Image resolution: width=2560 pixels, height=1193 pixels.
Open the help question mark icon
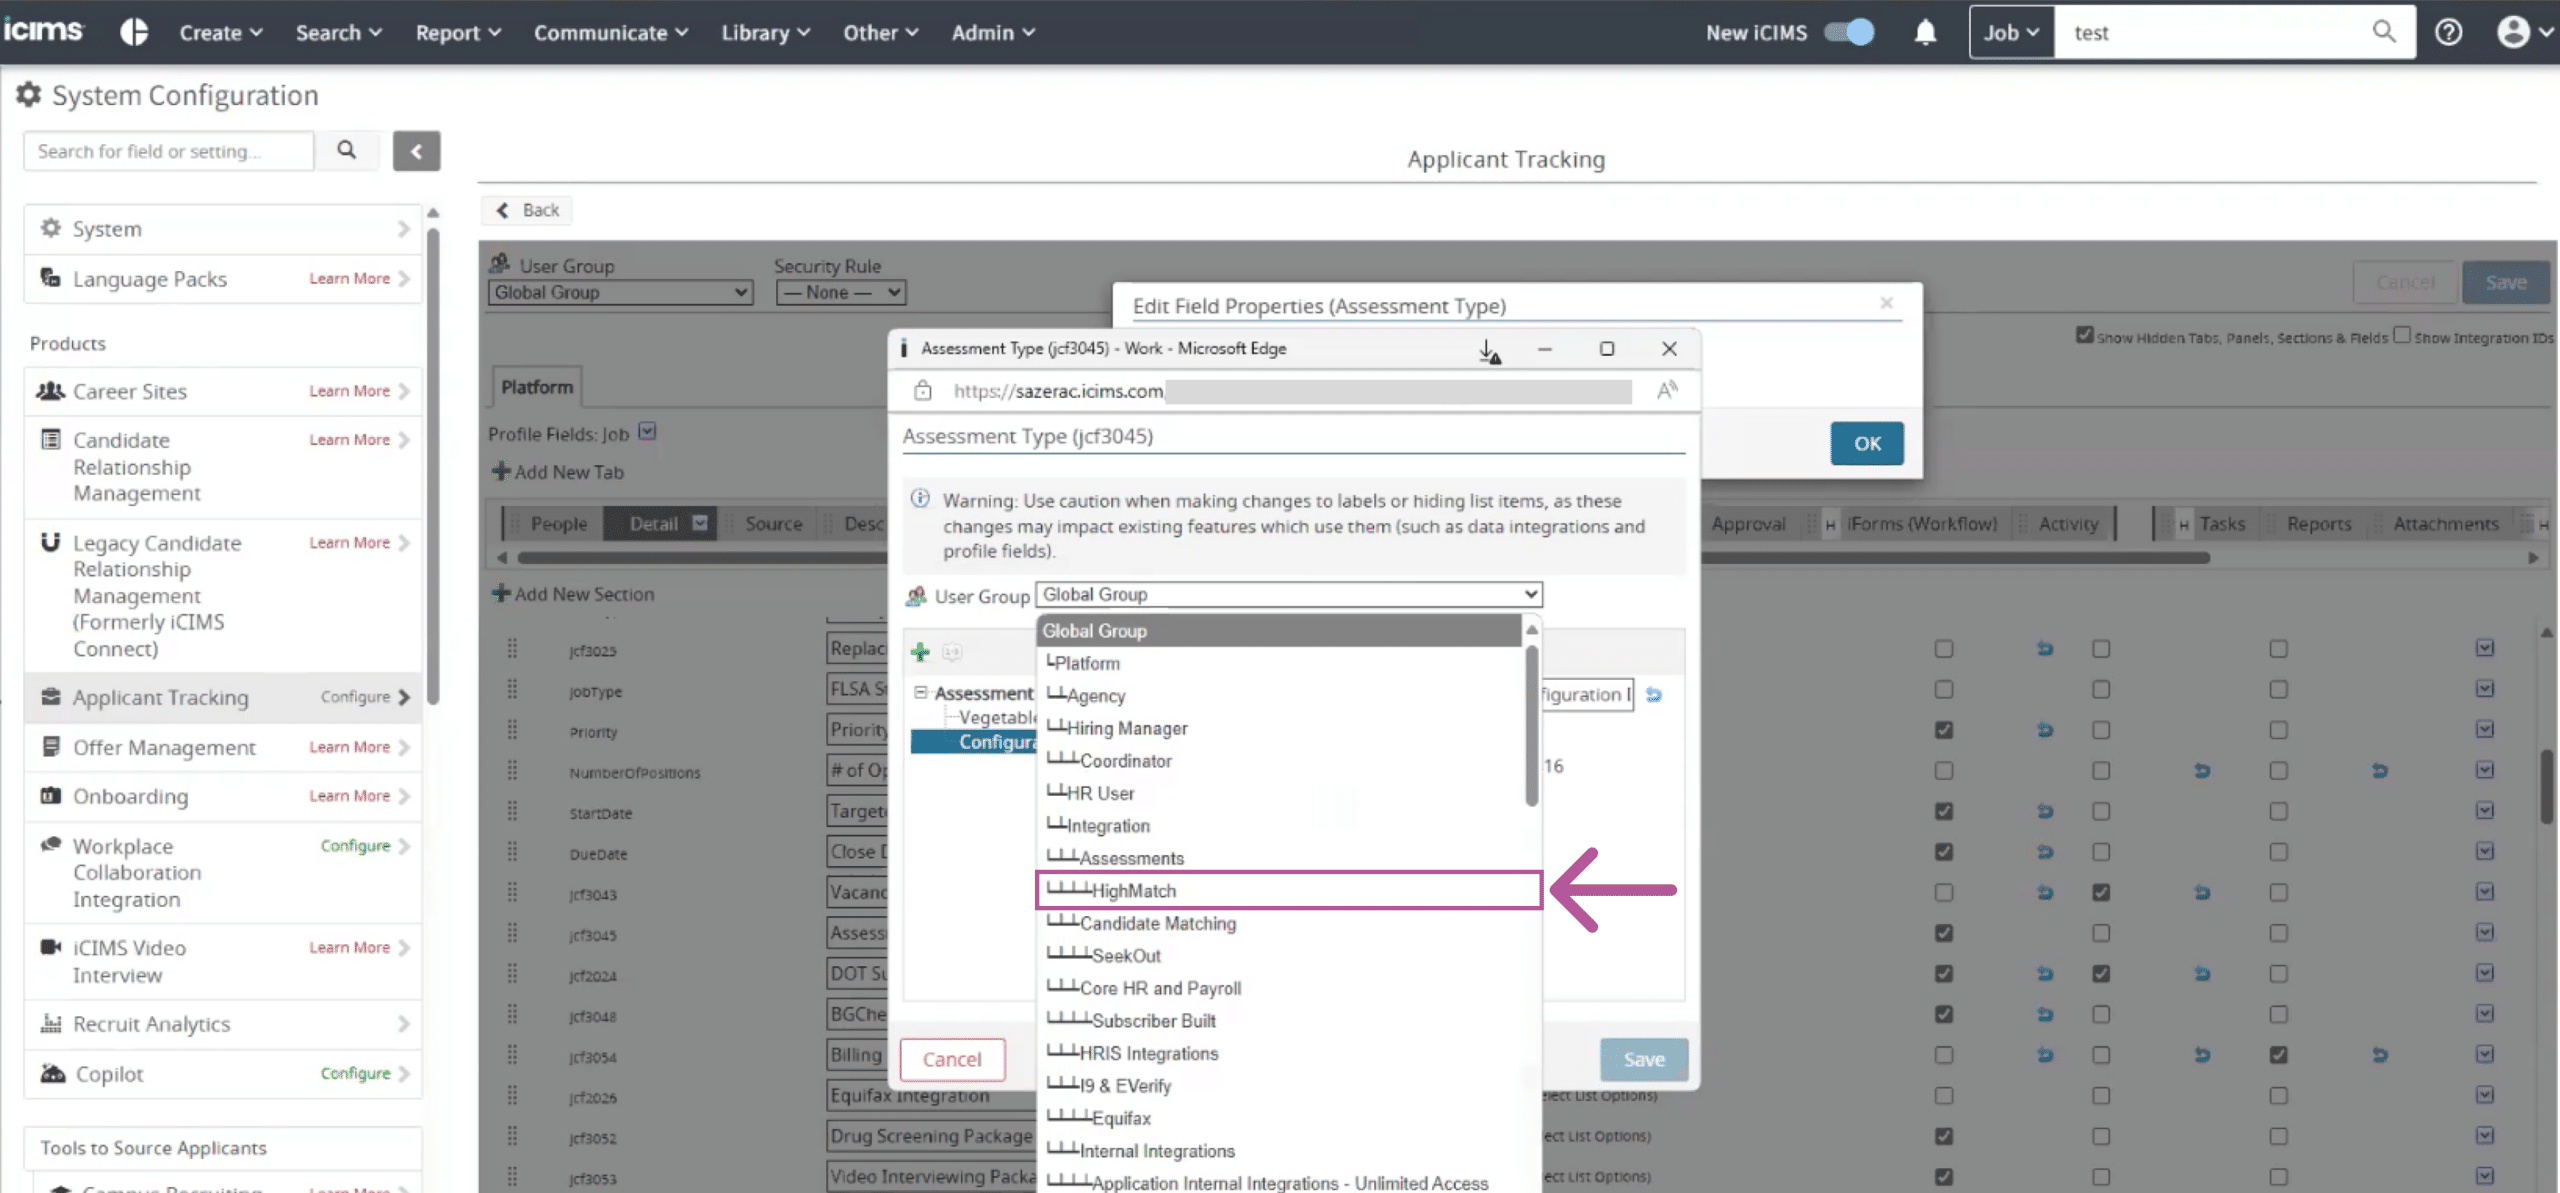[2448, 32]
